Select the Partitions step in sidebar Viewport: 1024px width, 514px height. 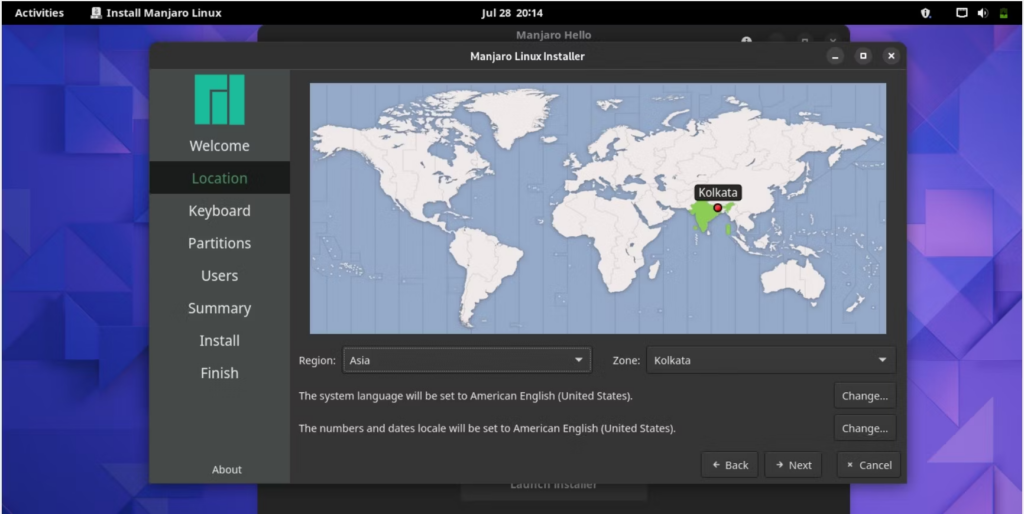pos(219,243)
